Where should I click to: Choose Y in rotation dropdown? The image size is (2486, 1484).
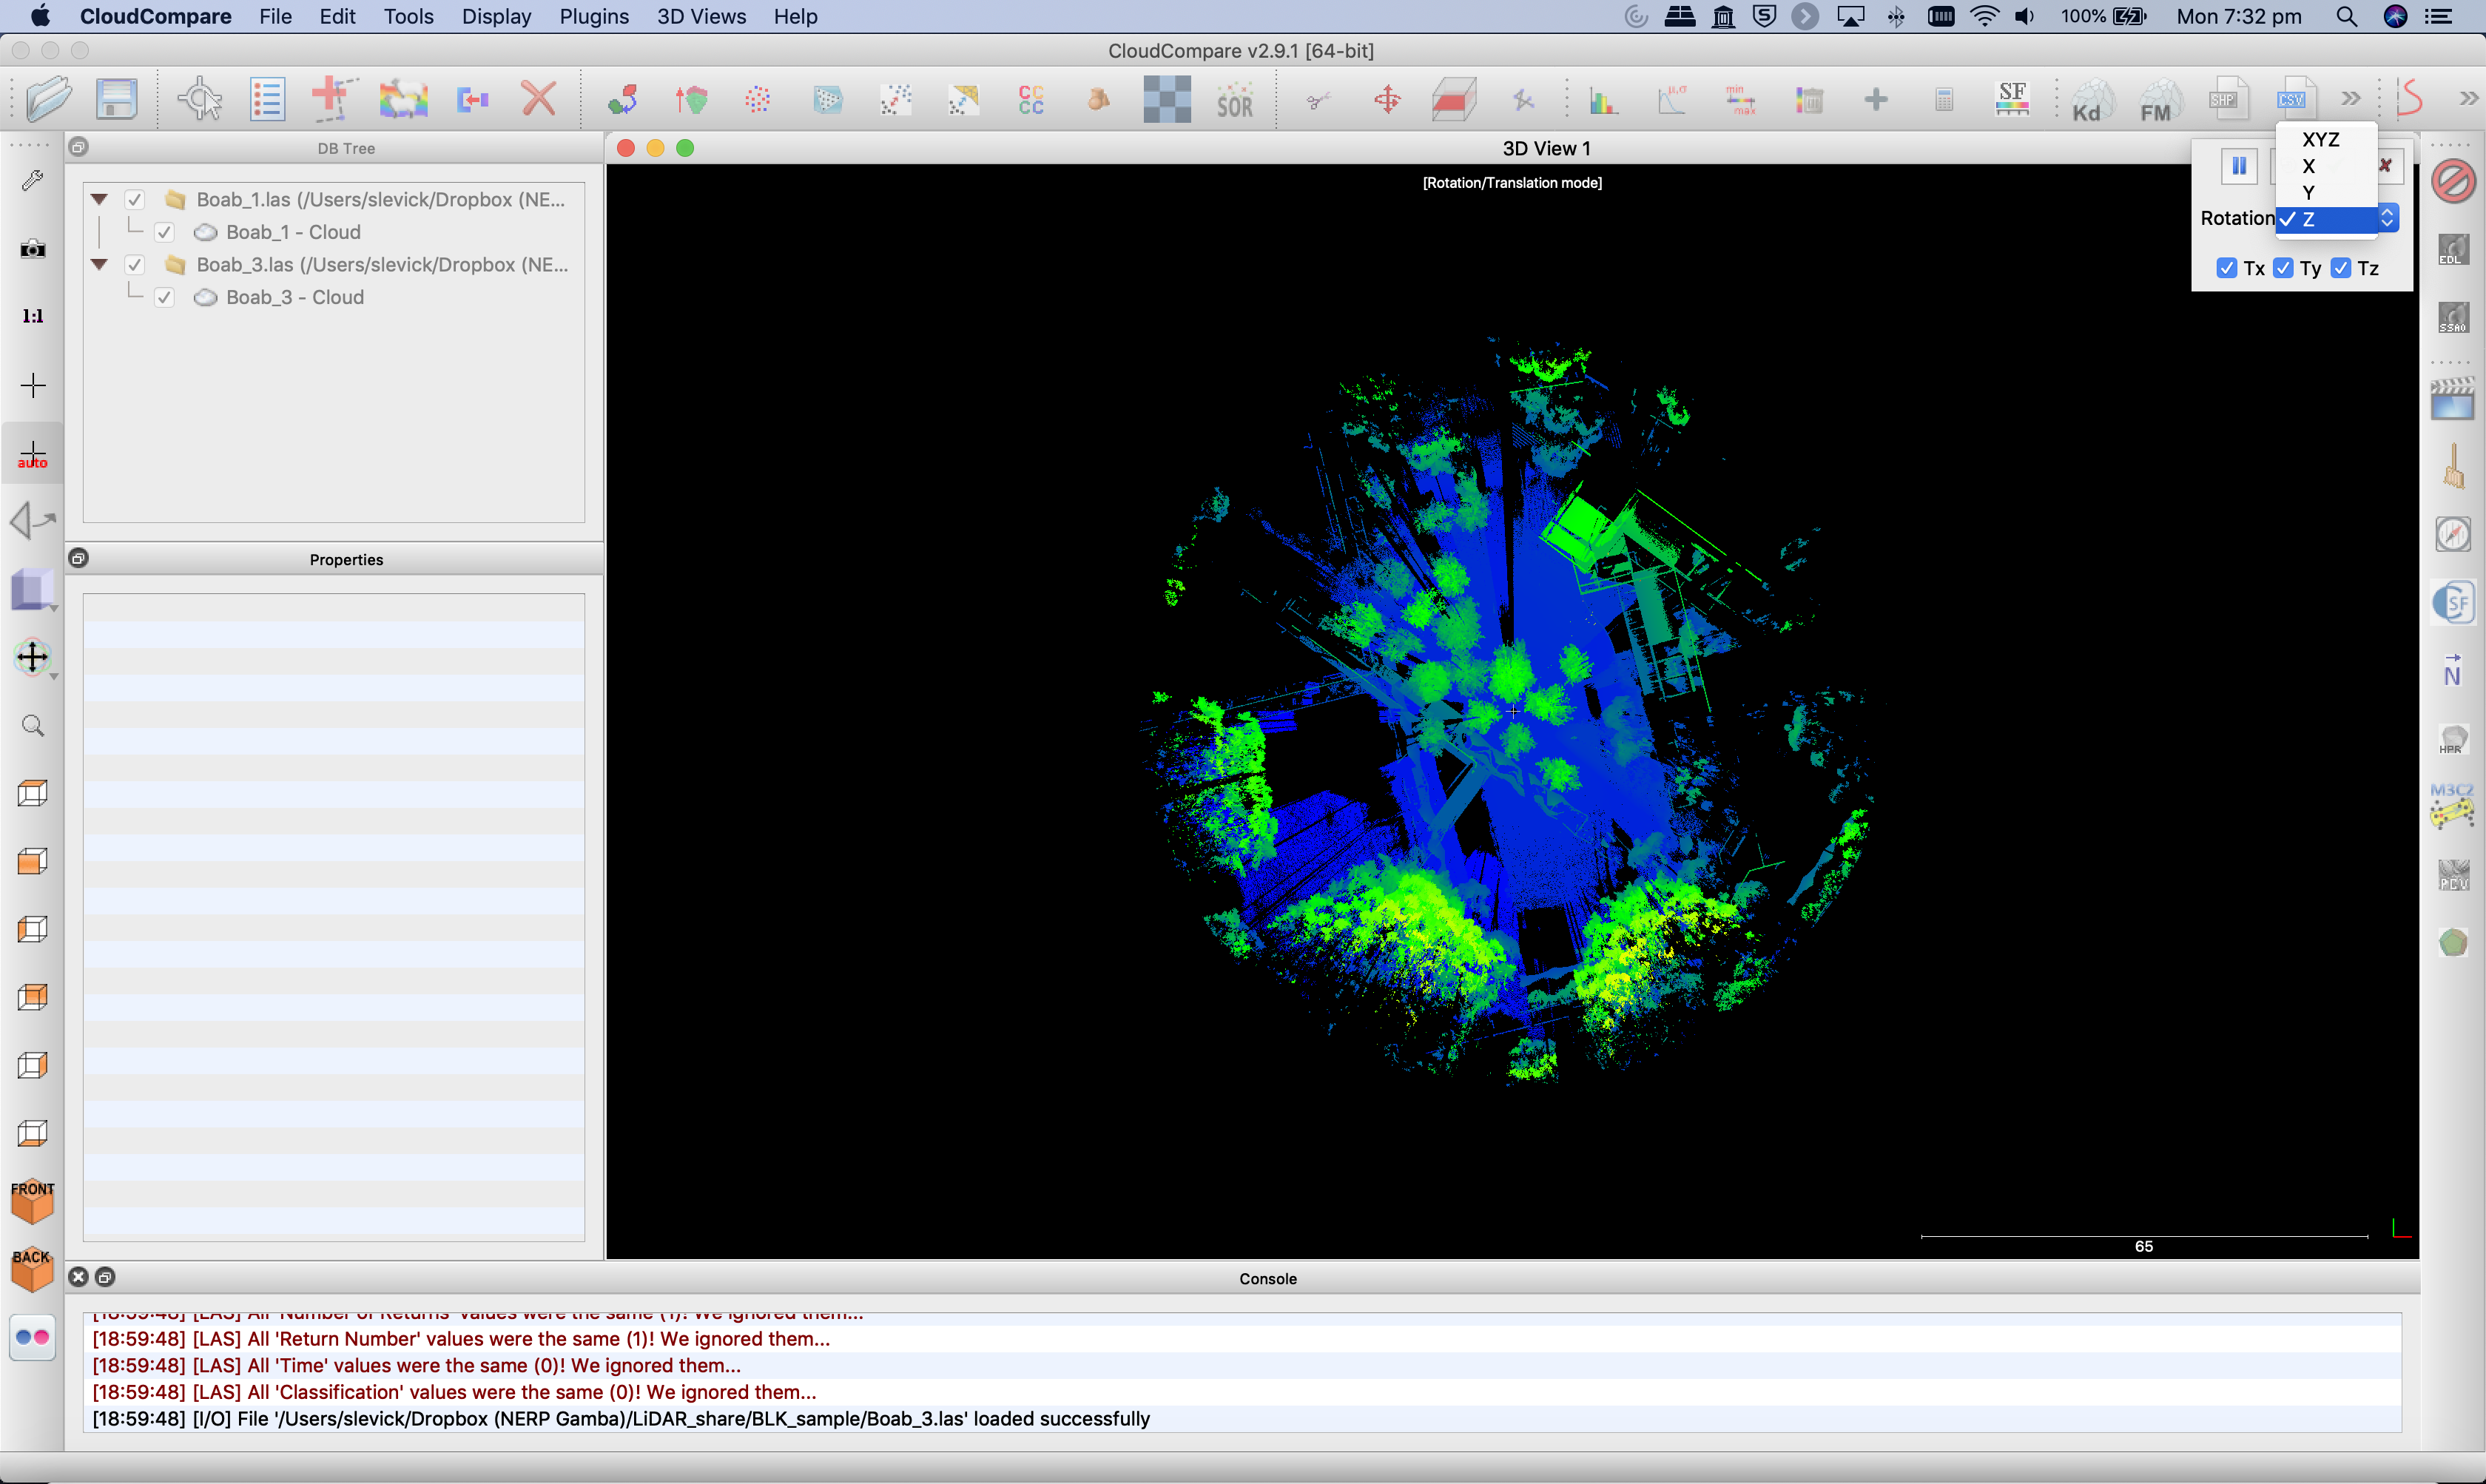click(2326, 192)
